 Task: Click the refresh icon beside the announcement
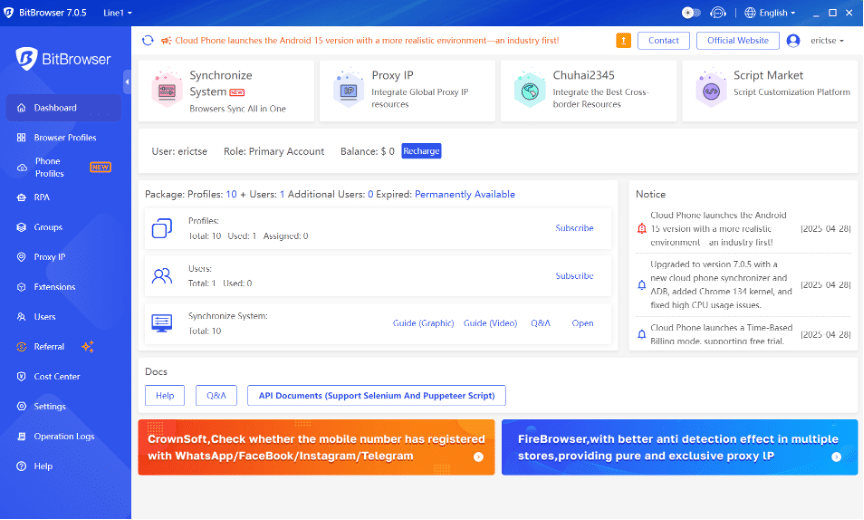[x=147, y=40]
